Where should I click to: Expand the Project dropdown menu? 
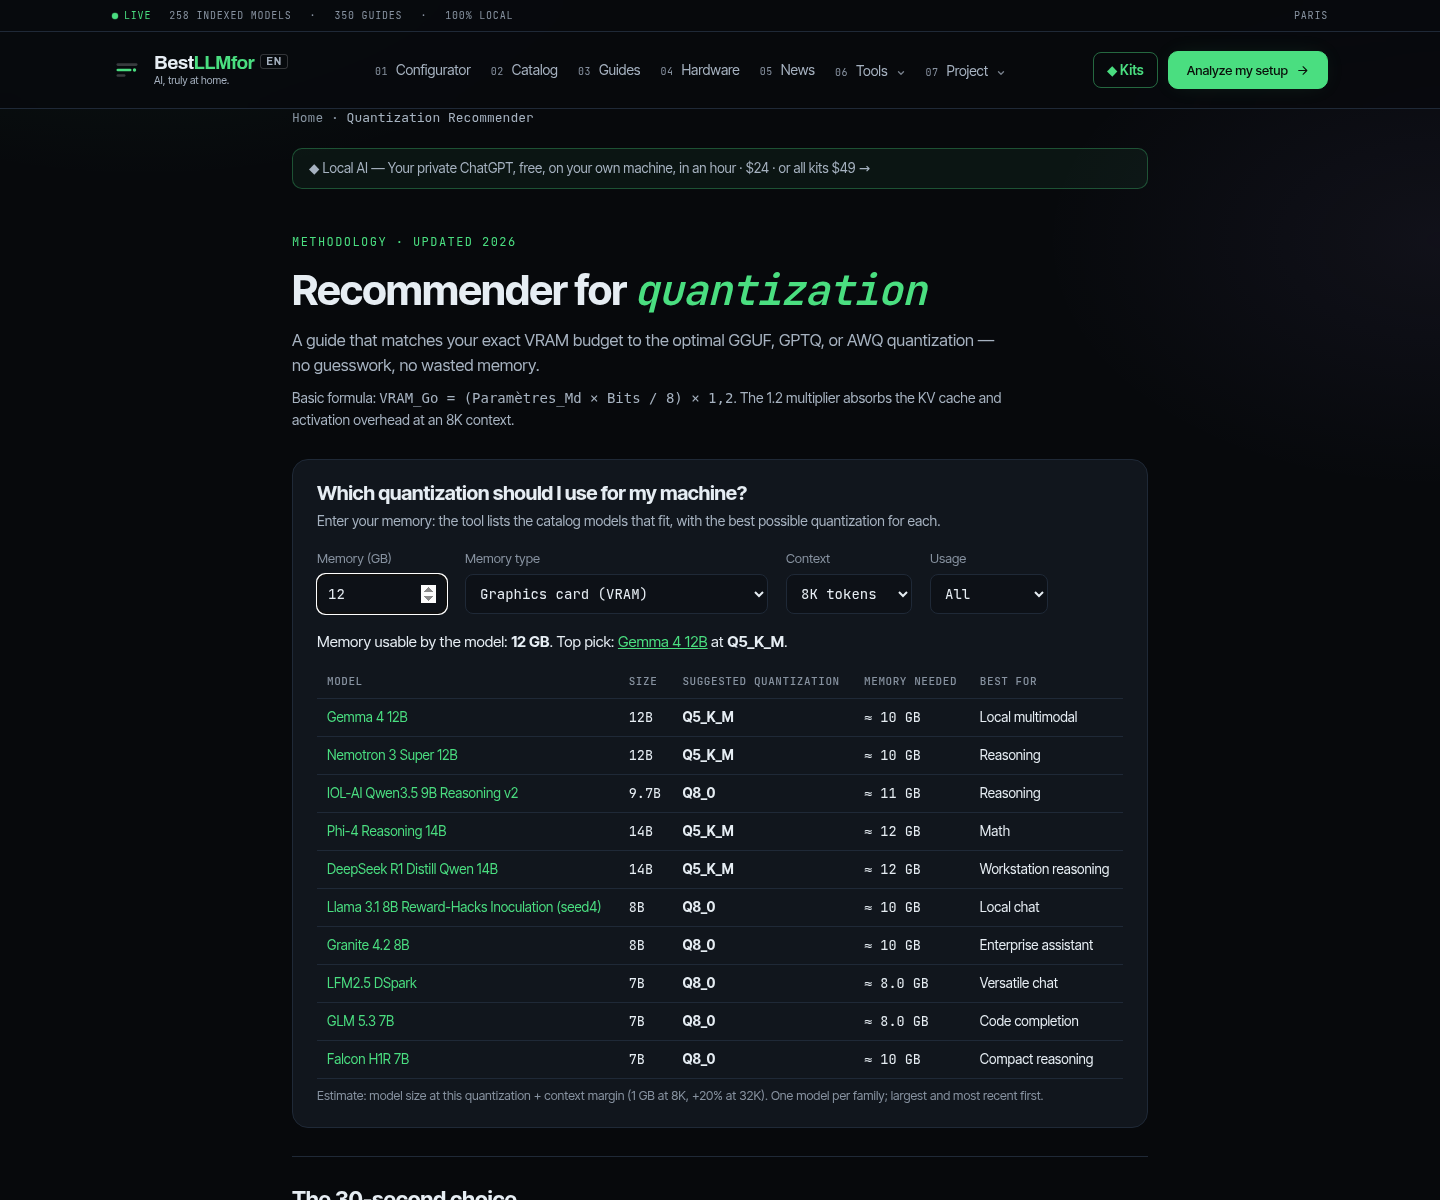click(965, 71)
